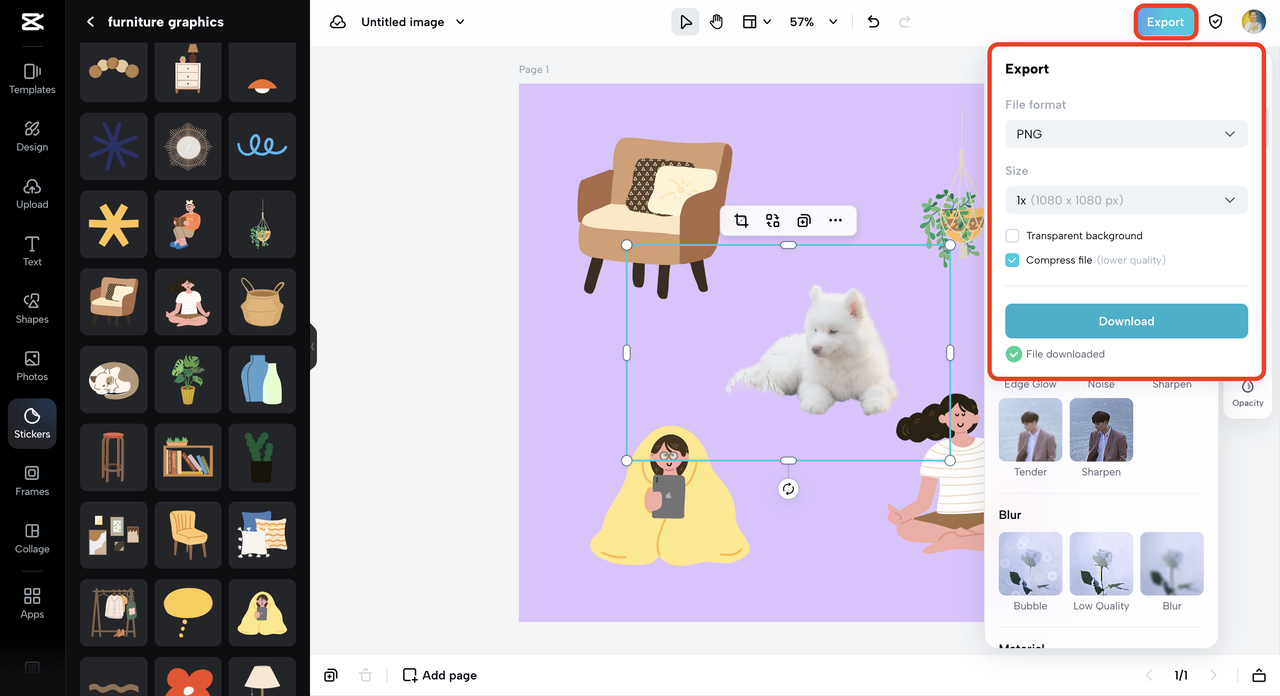Add the wooden bar stool sticker

tap(114, 457)
